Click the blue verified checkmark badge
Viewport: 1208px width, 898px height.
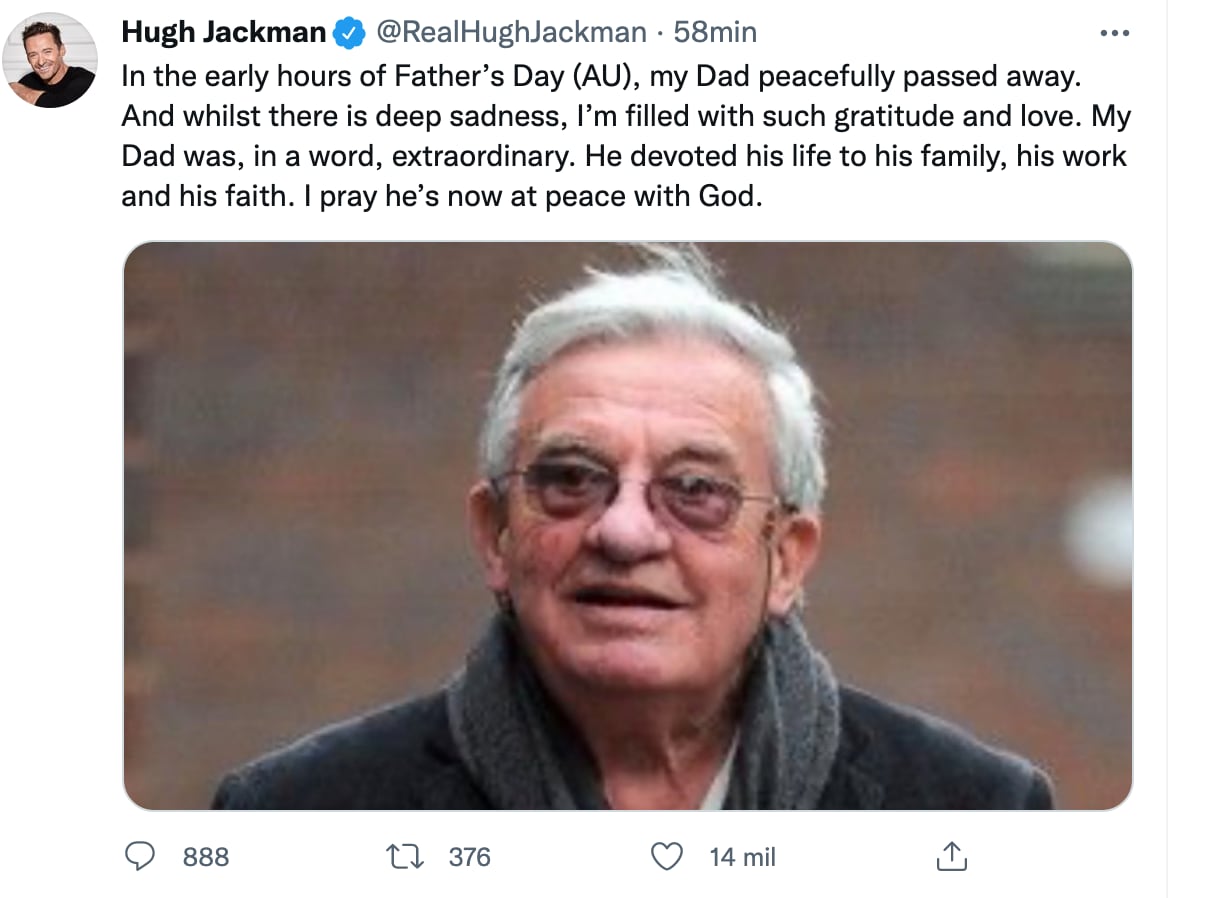pyautogui.click(x=347, y=31)
